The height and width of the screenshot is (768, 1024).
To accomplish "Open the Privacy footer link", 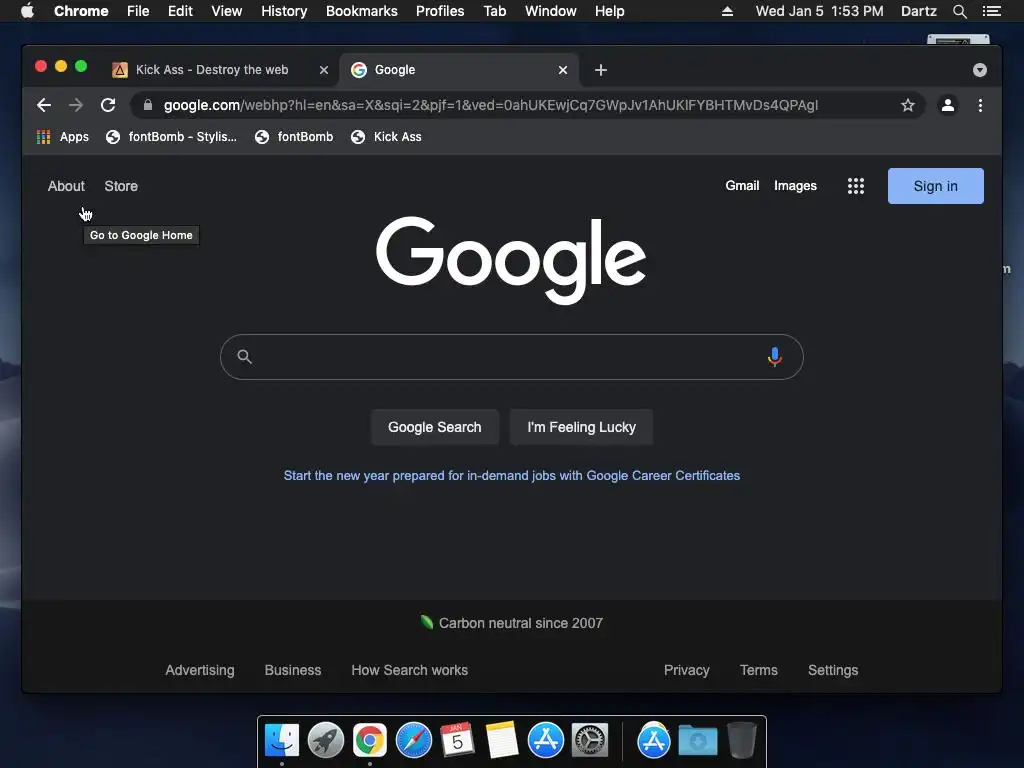I will 686,671.
